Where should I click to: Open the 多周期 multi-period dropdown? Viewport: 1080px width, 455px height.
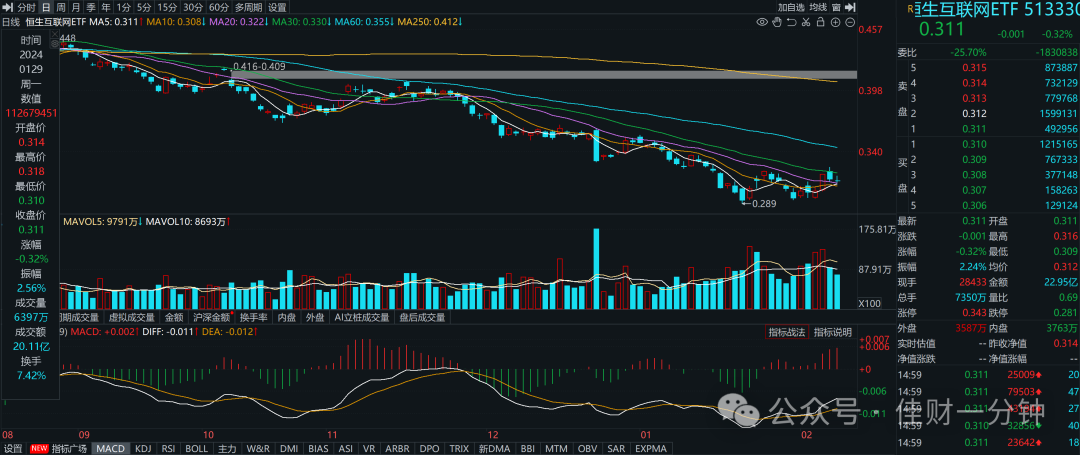click(x=248, y=8)
